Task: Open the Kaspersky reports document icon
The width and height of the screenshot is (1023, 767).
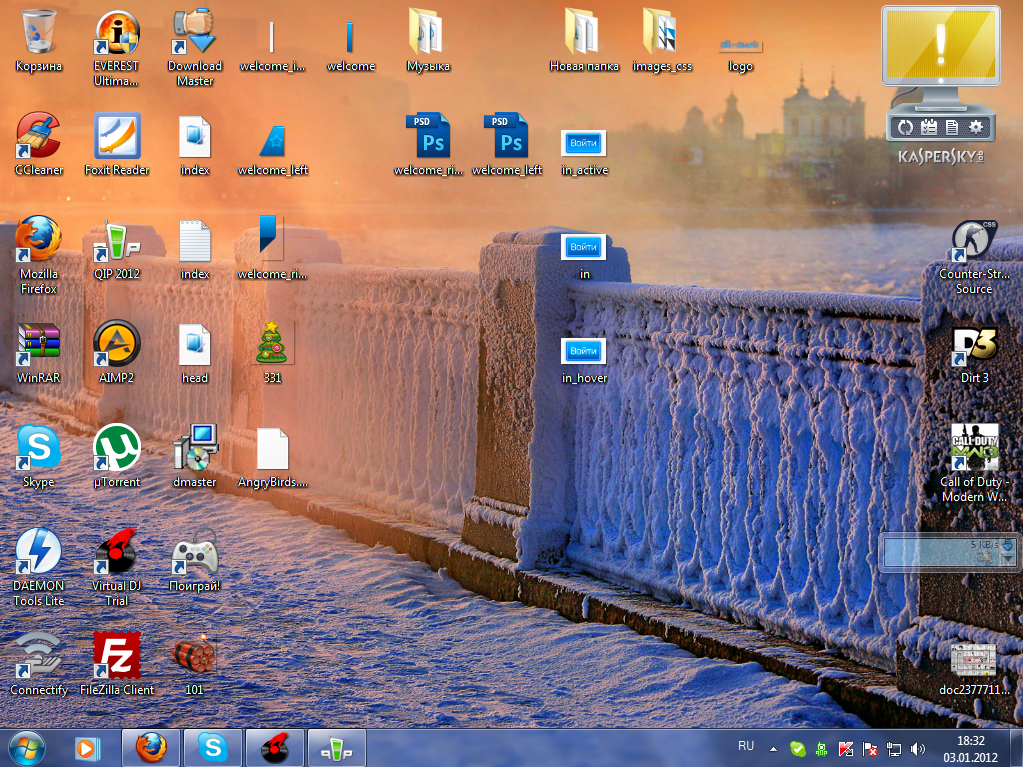Action: [952, 127]
